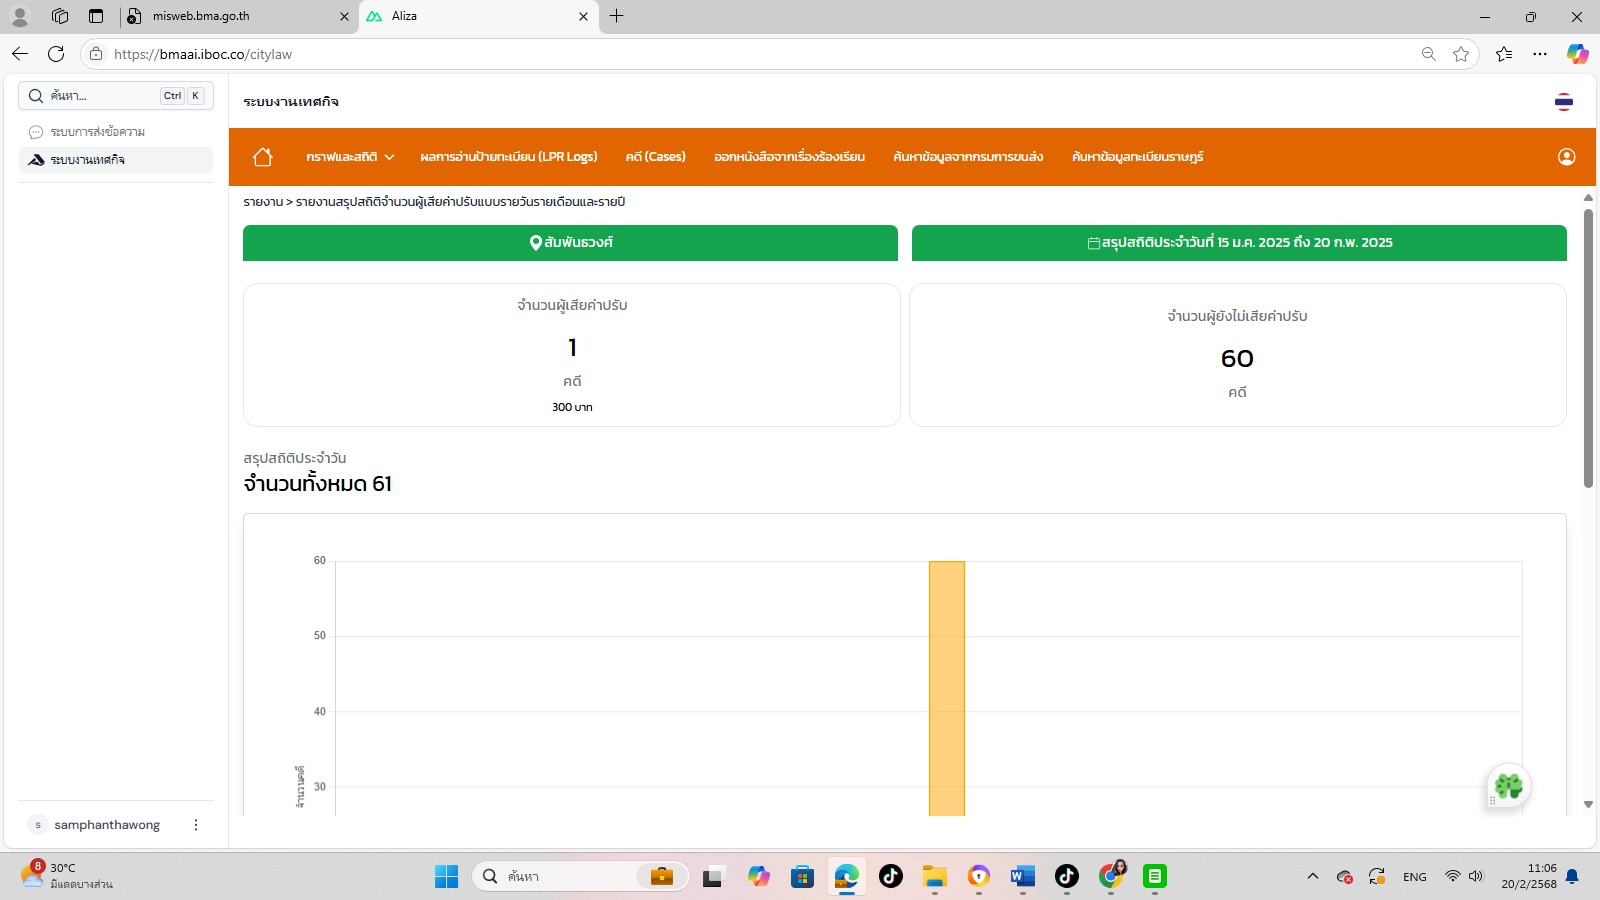
Task: Click the Thai flag language icon
Action: coord(1564,102)
